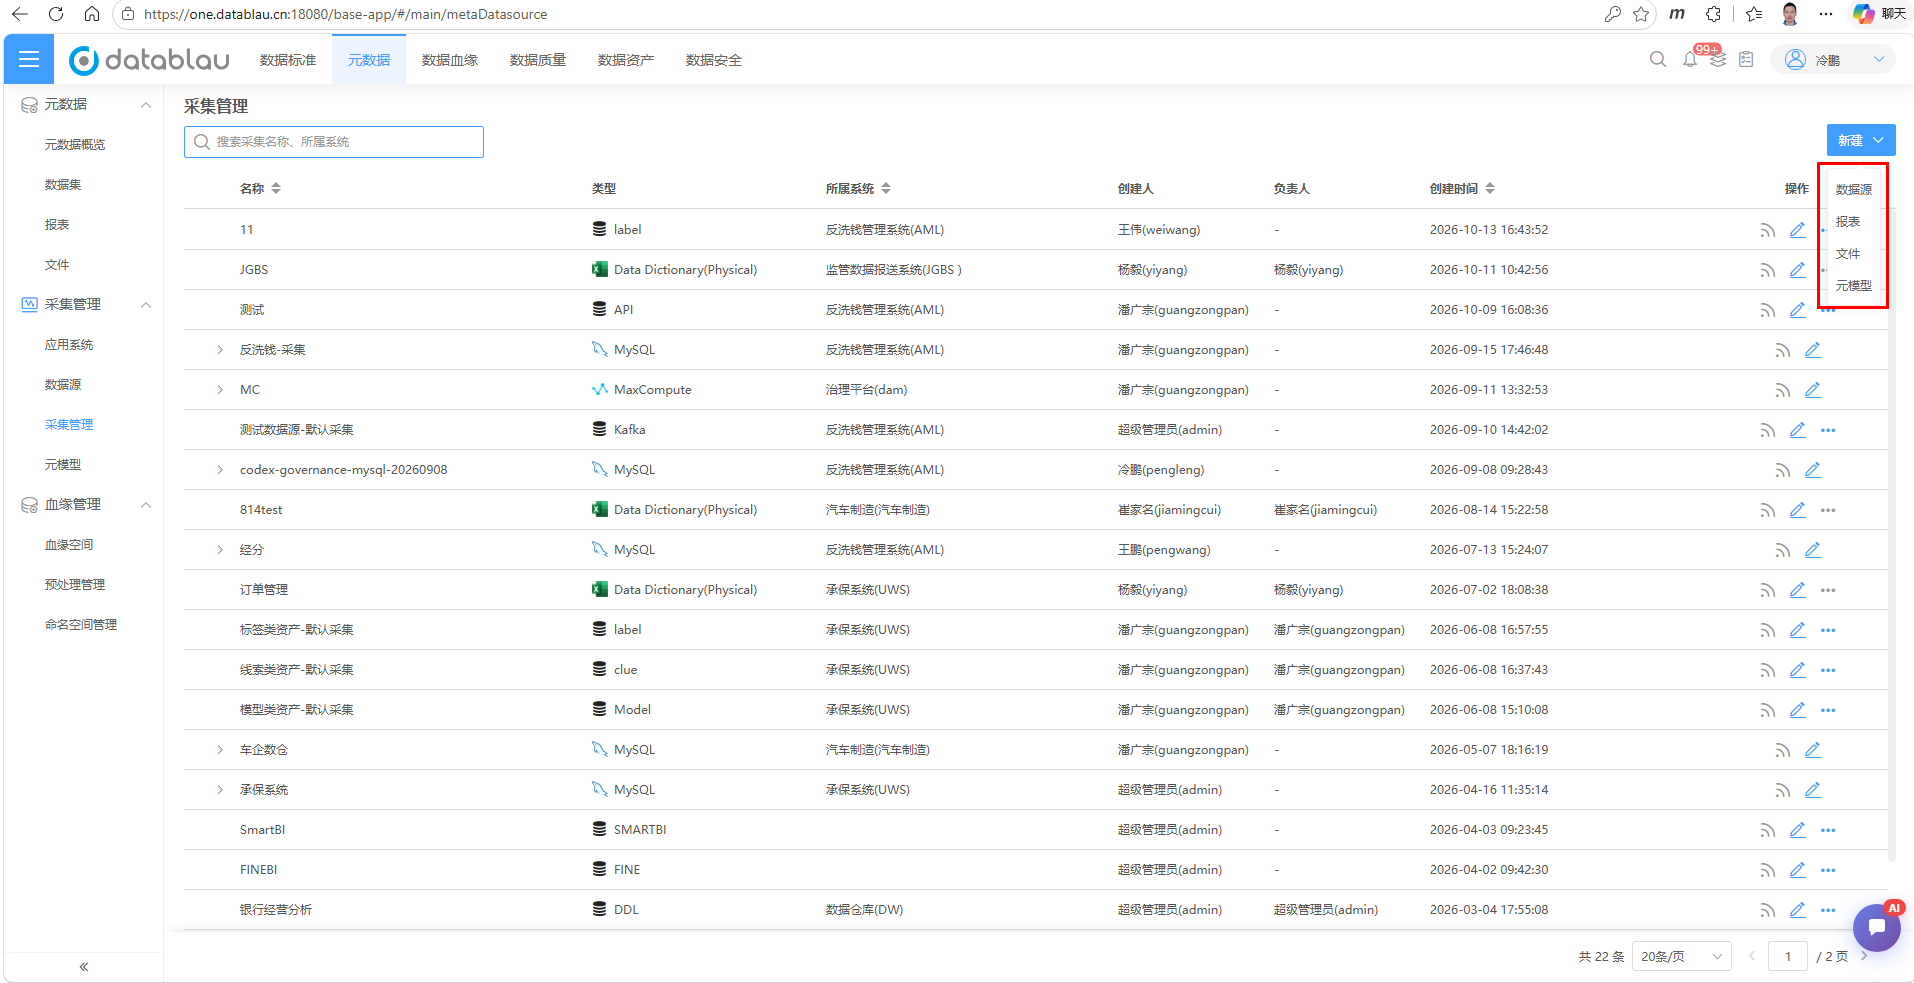Open the AI chat assistant bubble
Image resolution: width=1914 pixels, height=983 pixels.
pos(1877,927)
